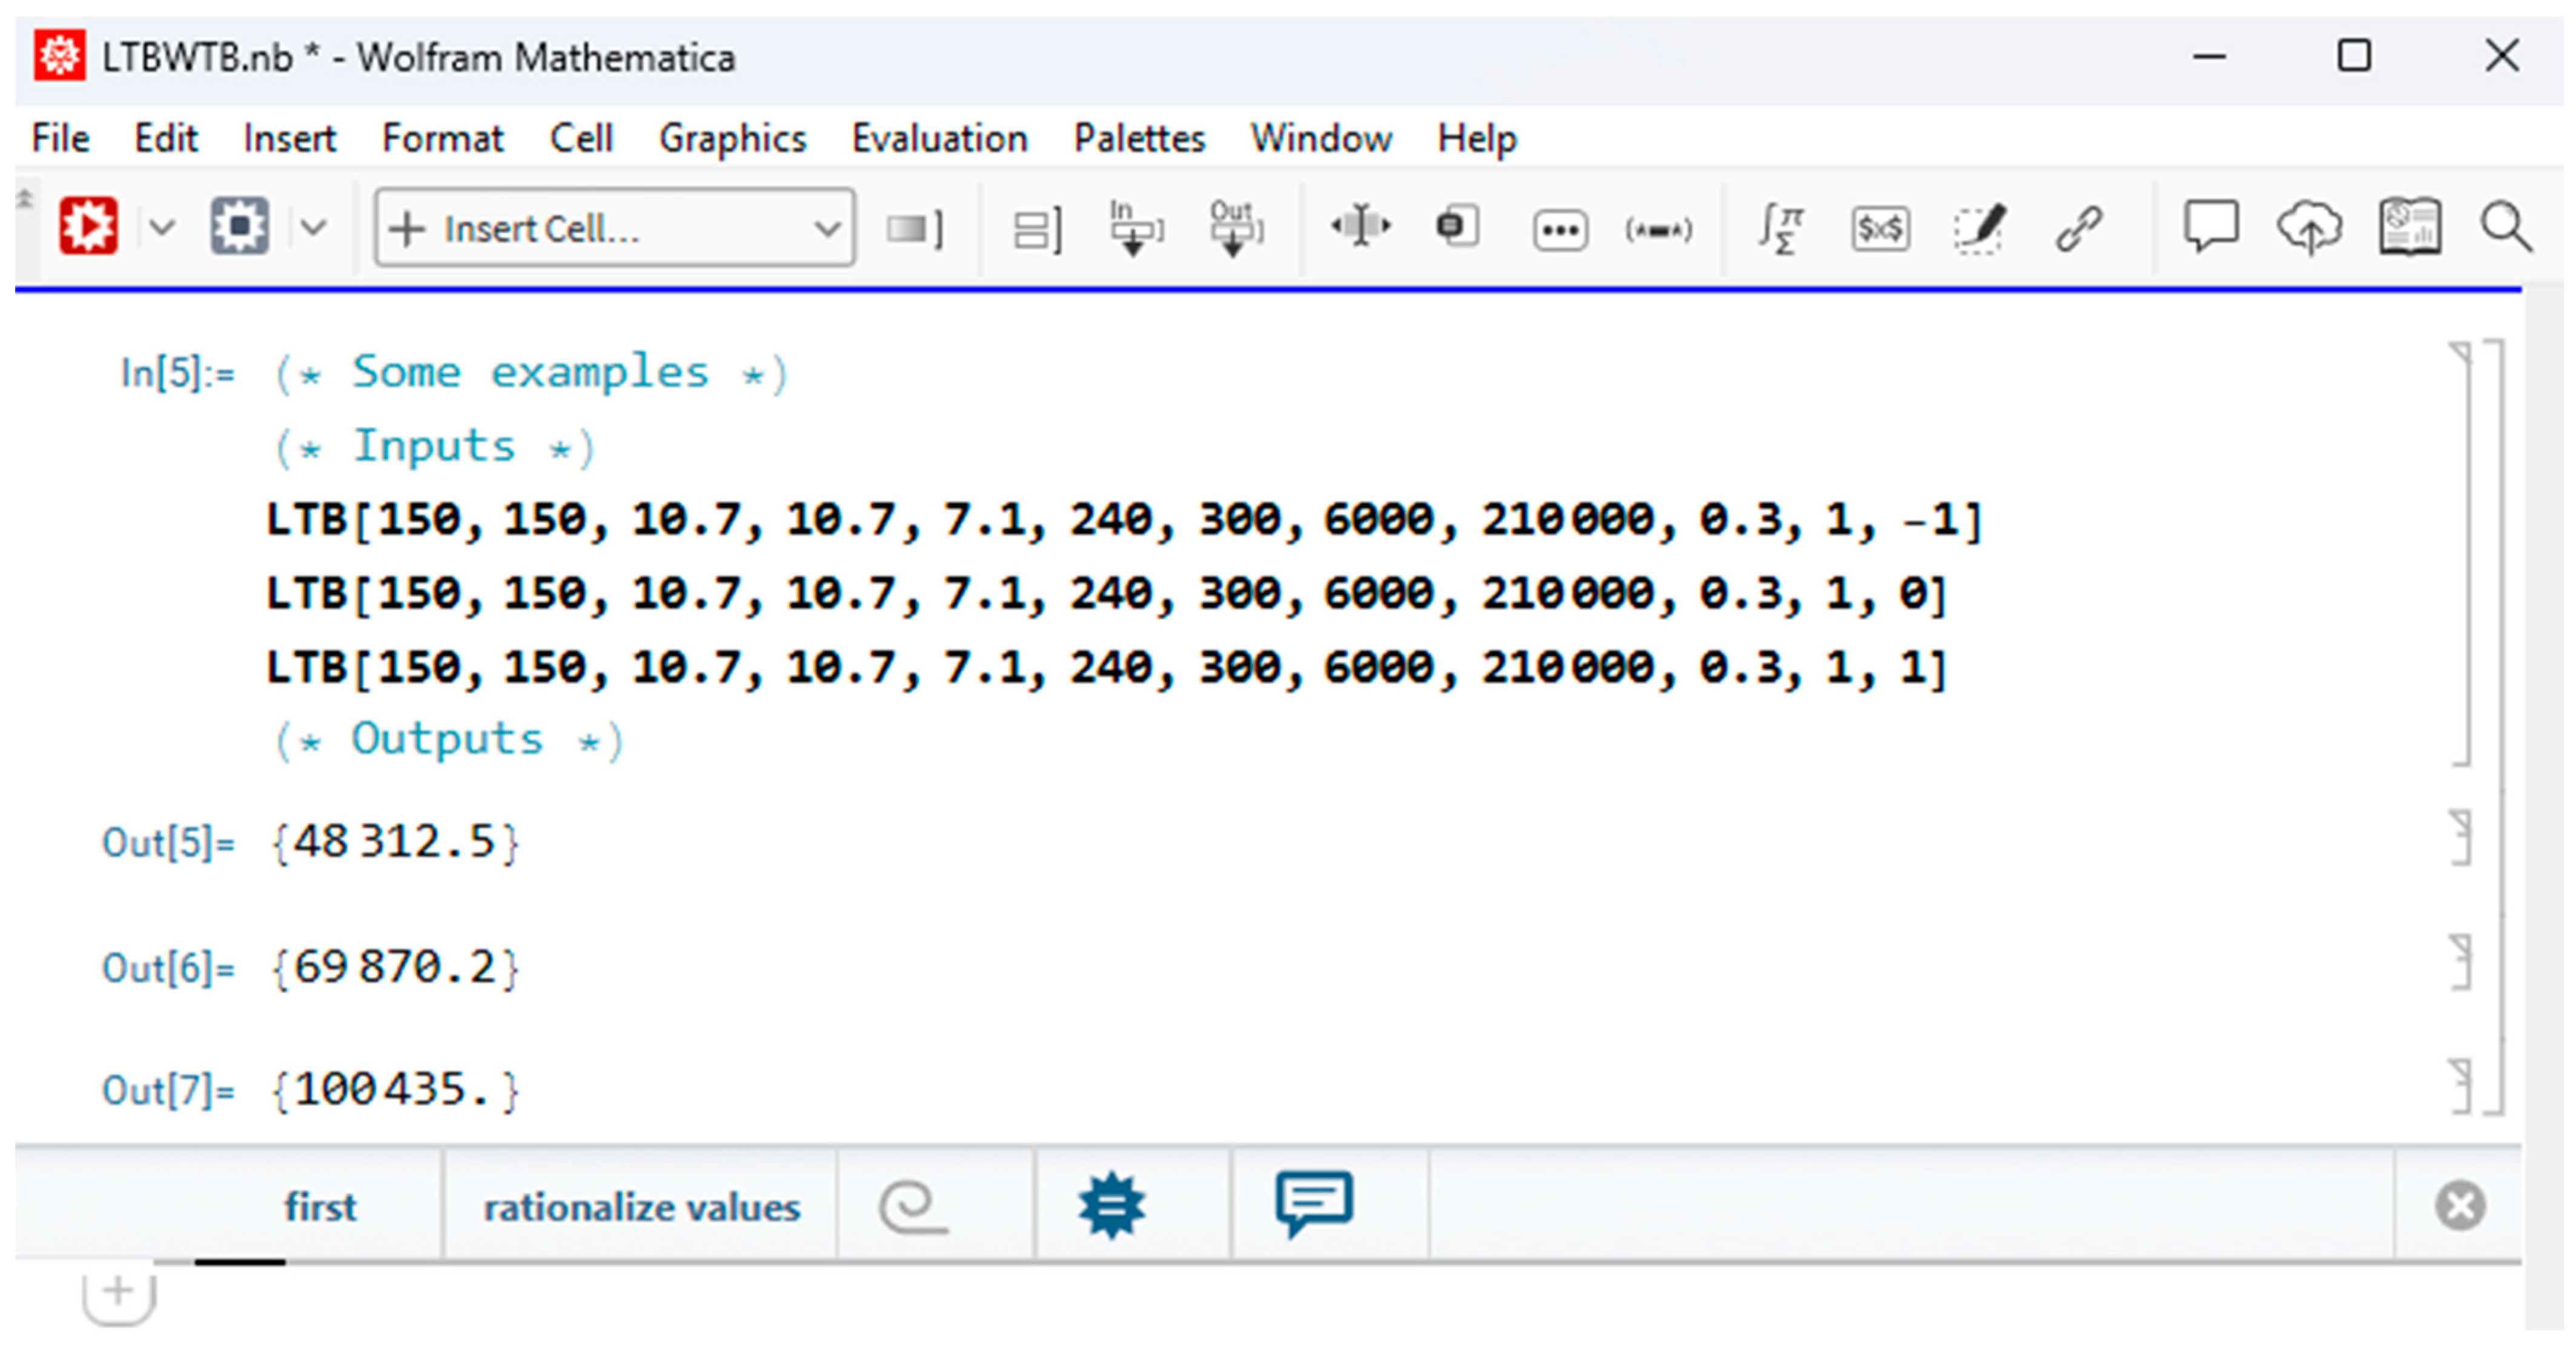Viewport: 2576px width, 1345px height.
Task: Click the output value 48312.5
Action: click(395, 842)
